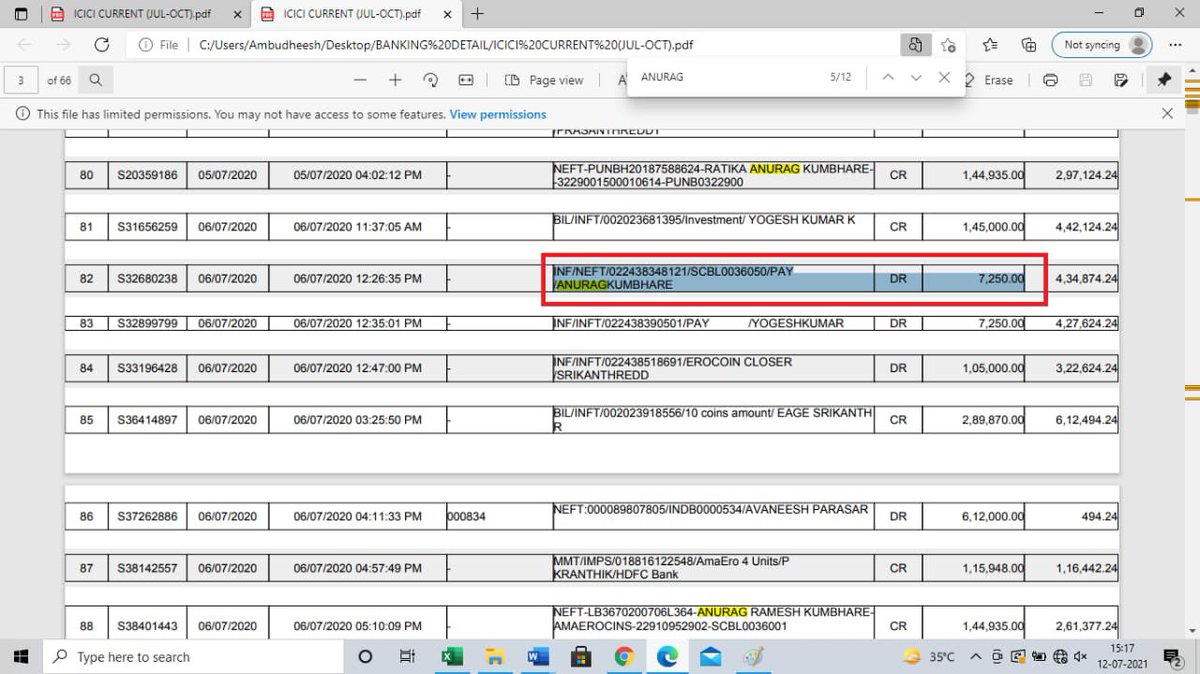Close the find bar
This screenshot has height=674, width=1200.
pyautogui.click(x=944, y=77)
